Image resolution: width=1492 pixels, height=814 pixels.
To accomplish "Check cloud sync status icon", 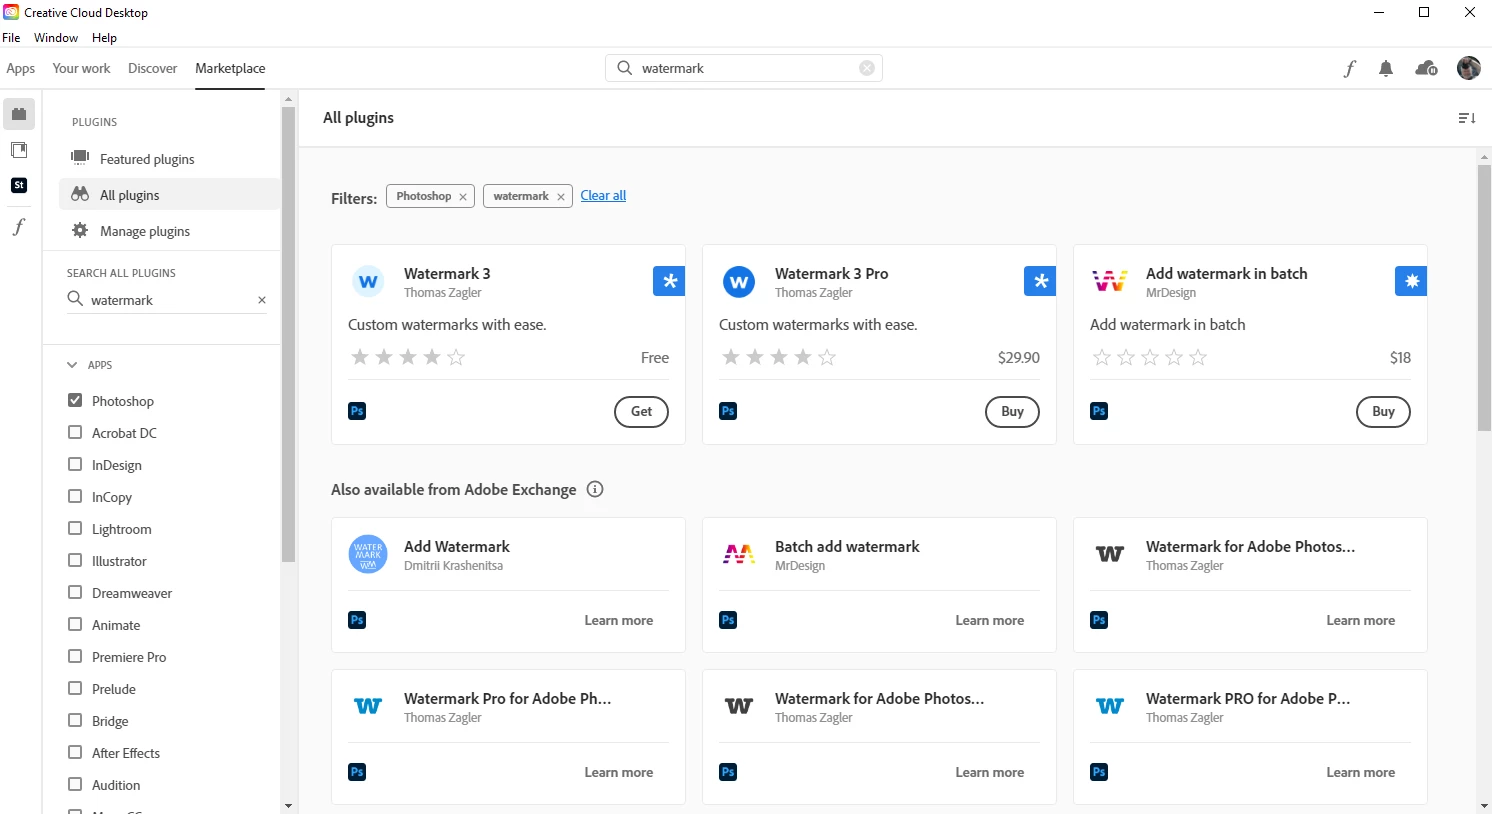I will 1426,68.
